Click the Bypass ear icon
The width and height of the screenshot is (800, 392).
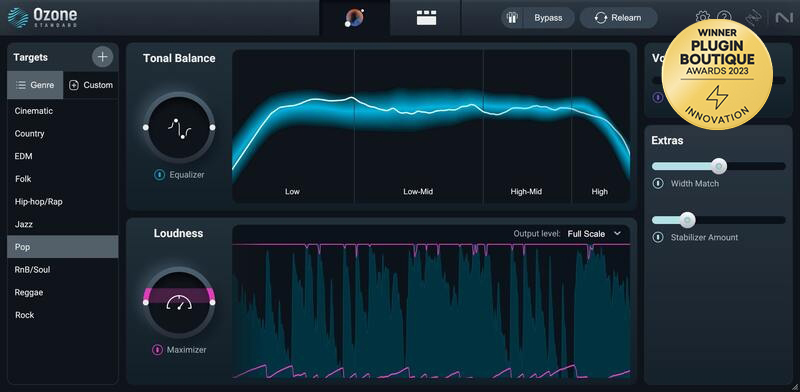click(512, 18)
